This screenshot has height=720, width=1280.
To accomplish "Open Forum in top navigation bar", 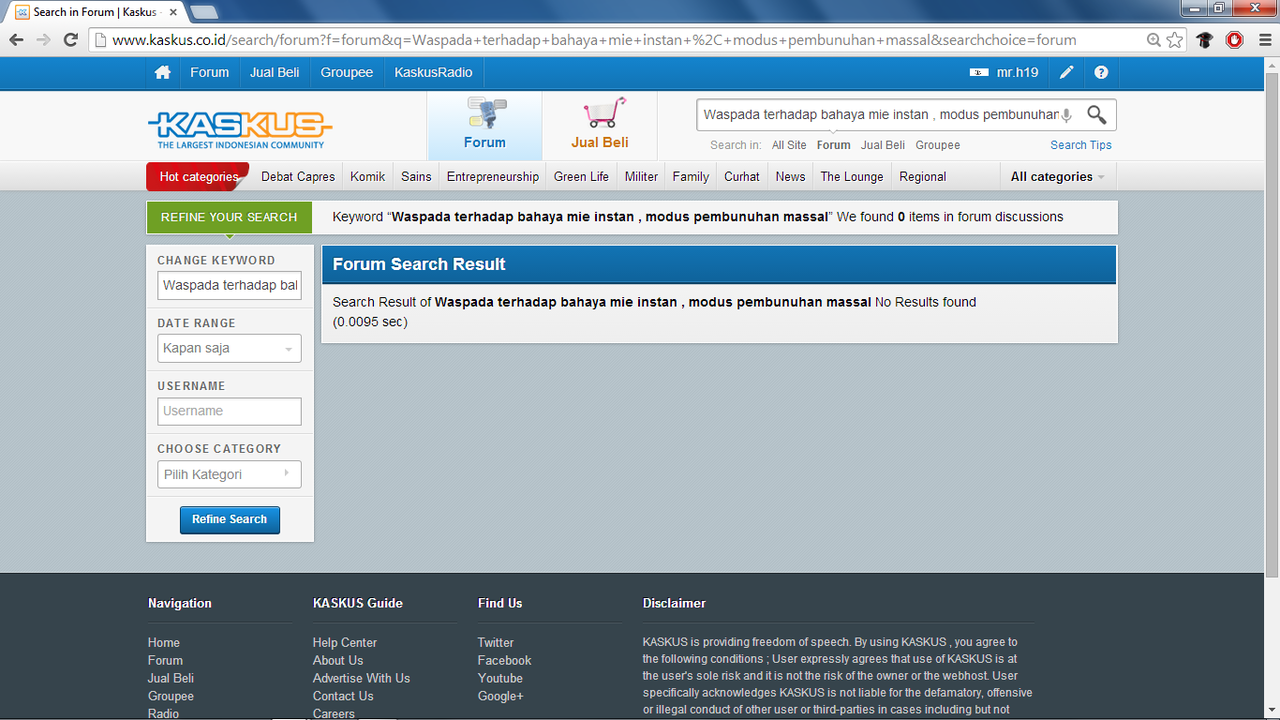I will tap(210, 73).
